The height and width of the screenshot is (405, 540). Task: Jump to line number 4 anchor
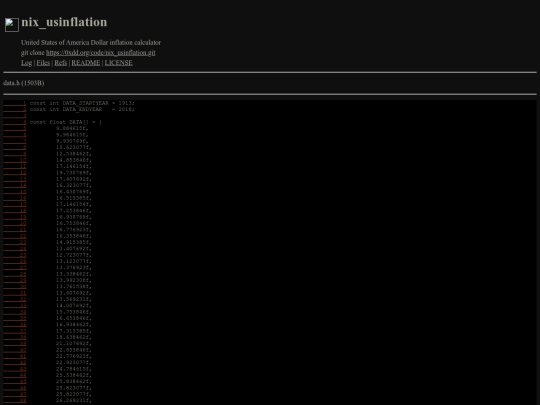point(15,122)
